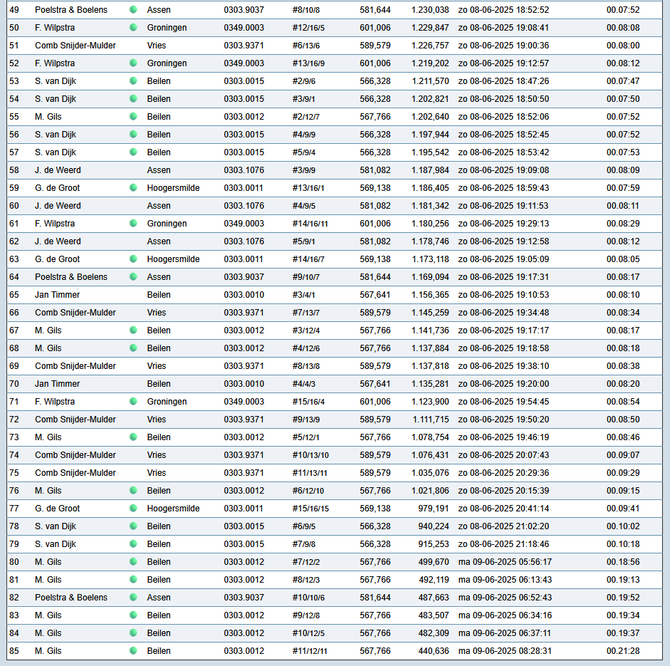Click the green dot in row 79
The width and height of the screenshot is (670, 666).
133,544
